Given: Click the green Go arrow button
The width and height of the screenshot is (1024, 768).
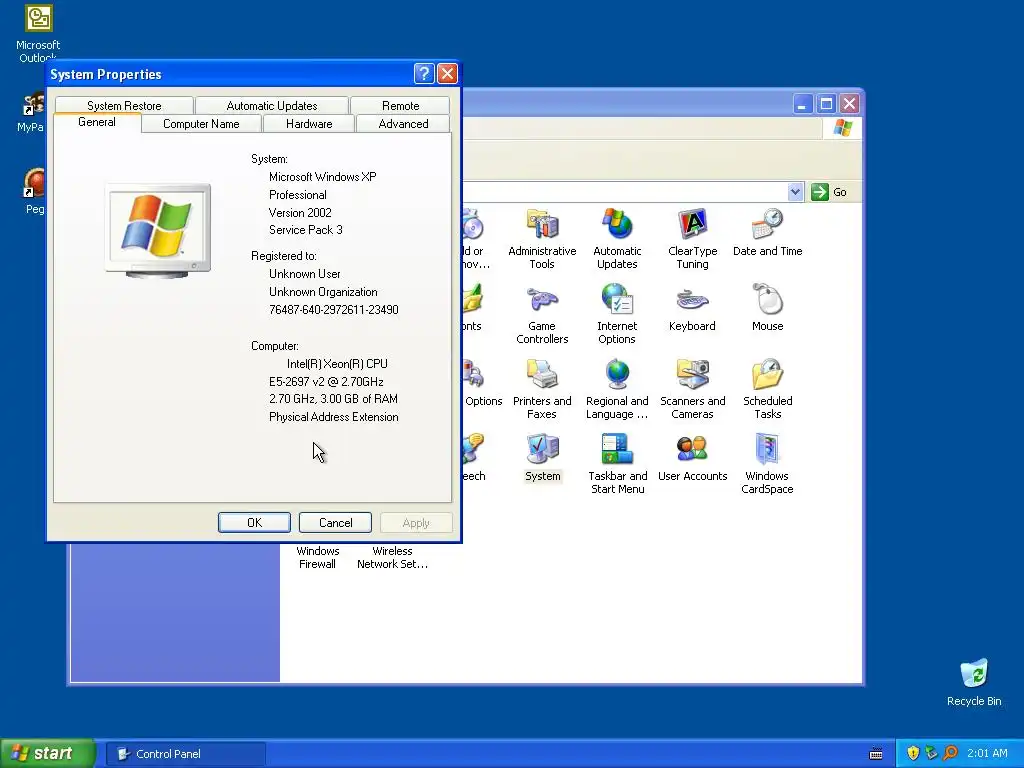Looking at the screenshot, I should click(x=819, y=192).
